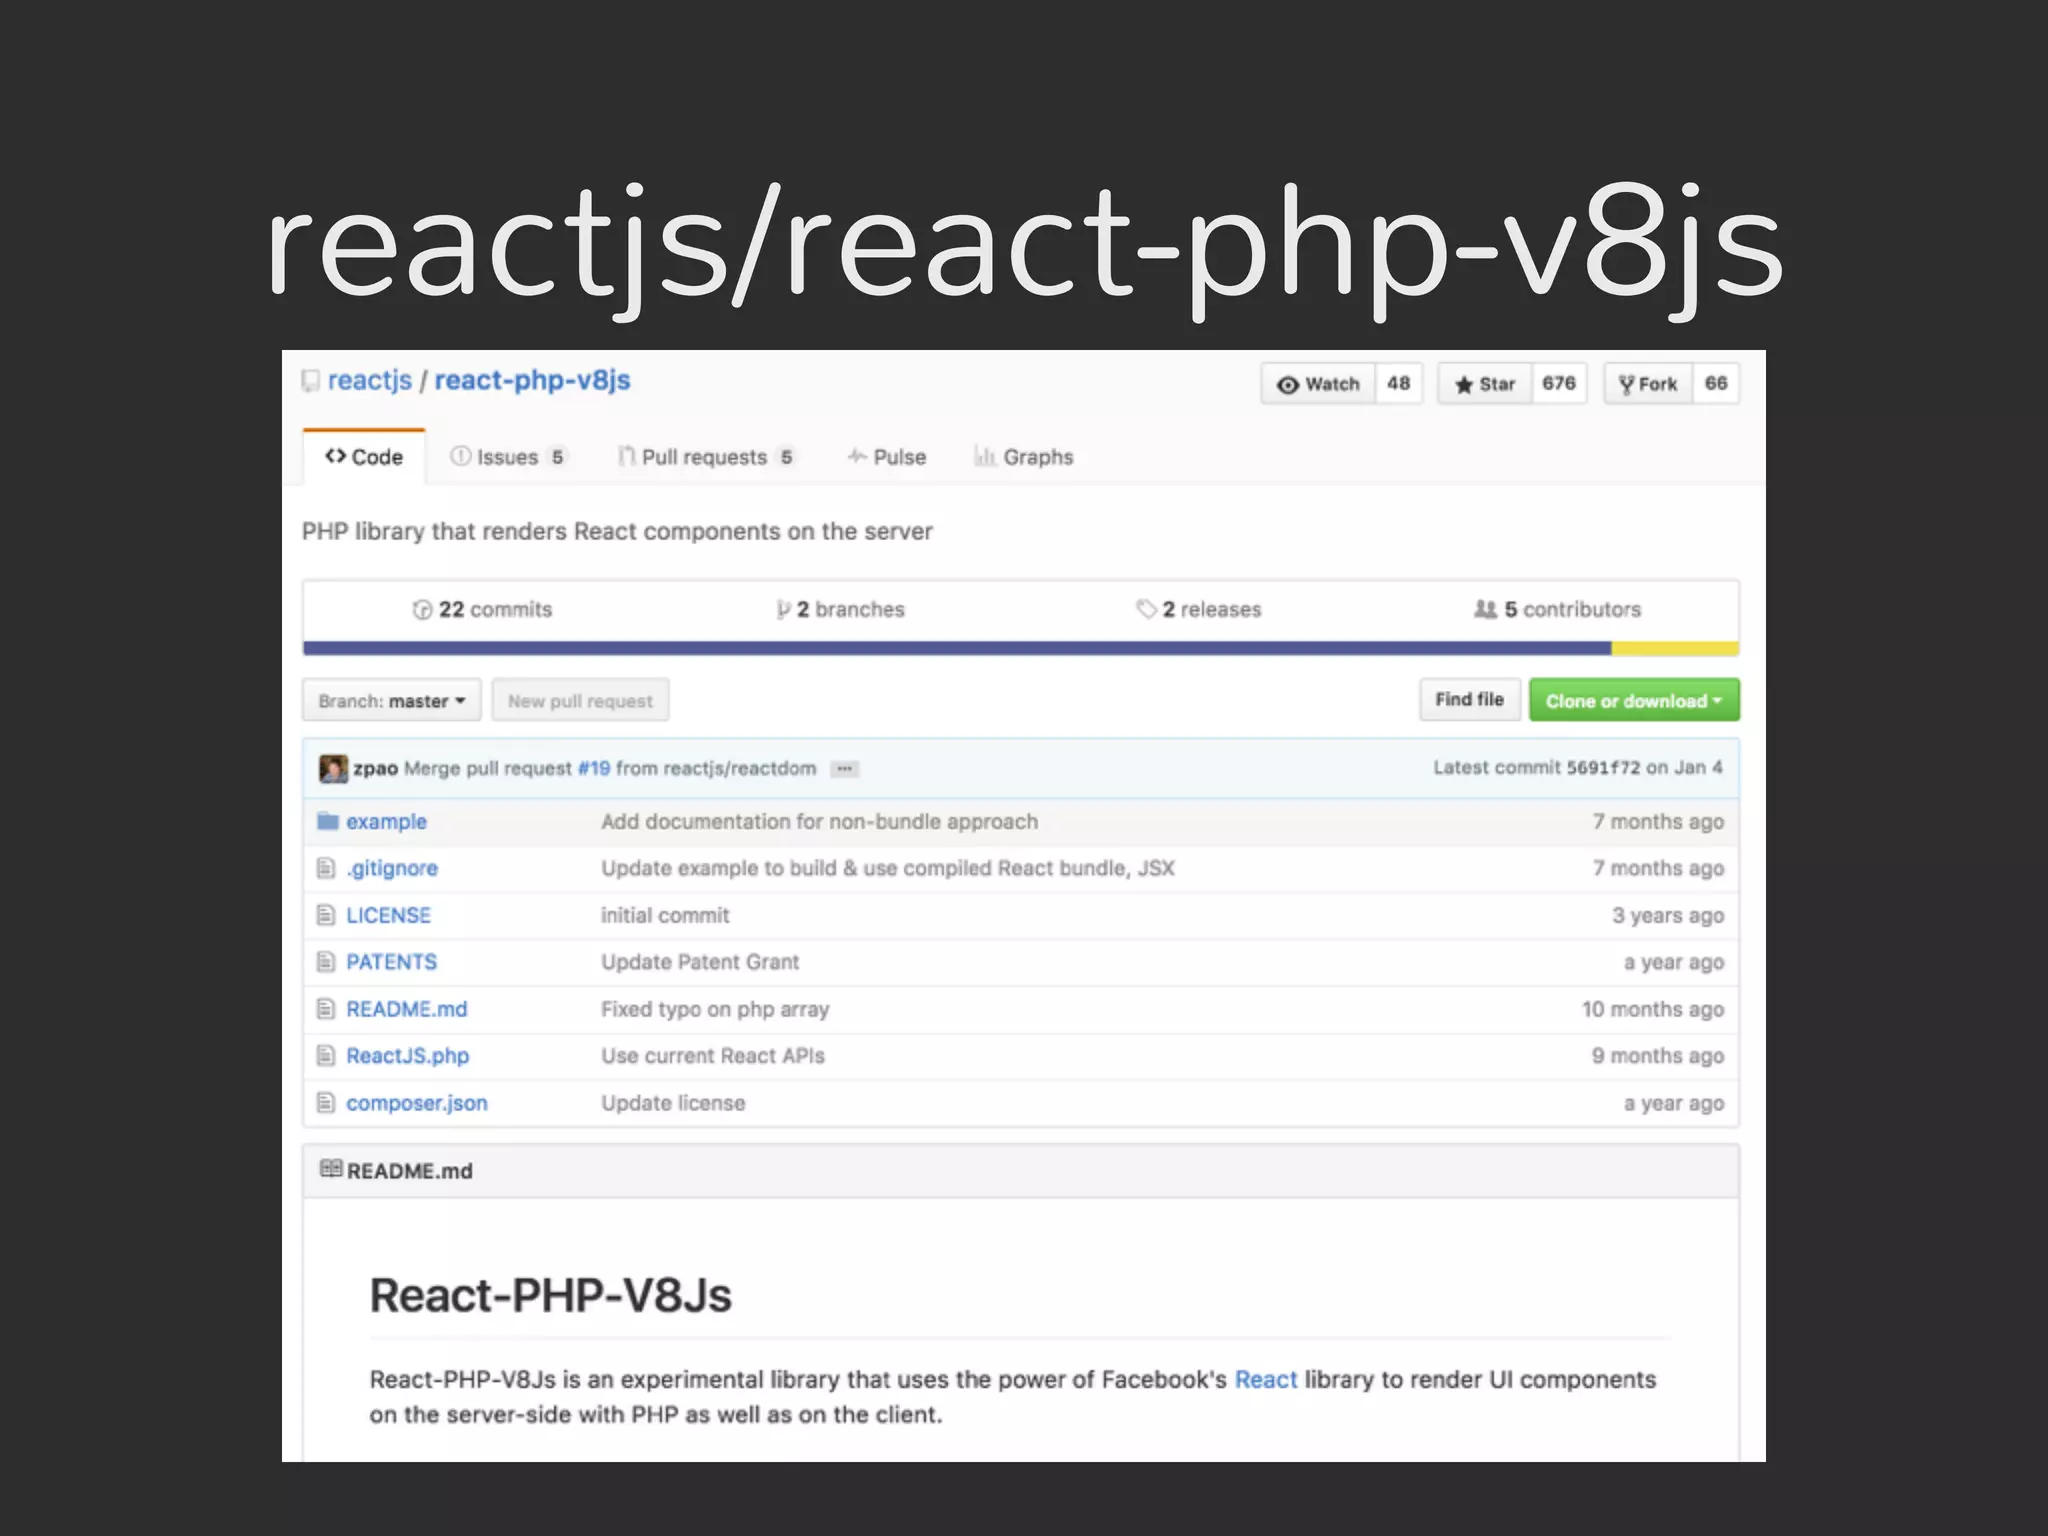Click the zpao avatar thumbnail
Image resolution: width=2048 pixels, height=1536 pixels.
(x=333, y=768)
